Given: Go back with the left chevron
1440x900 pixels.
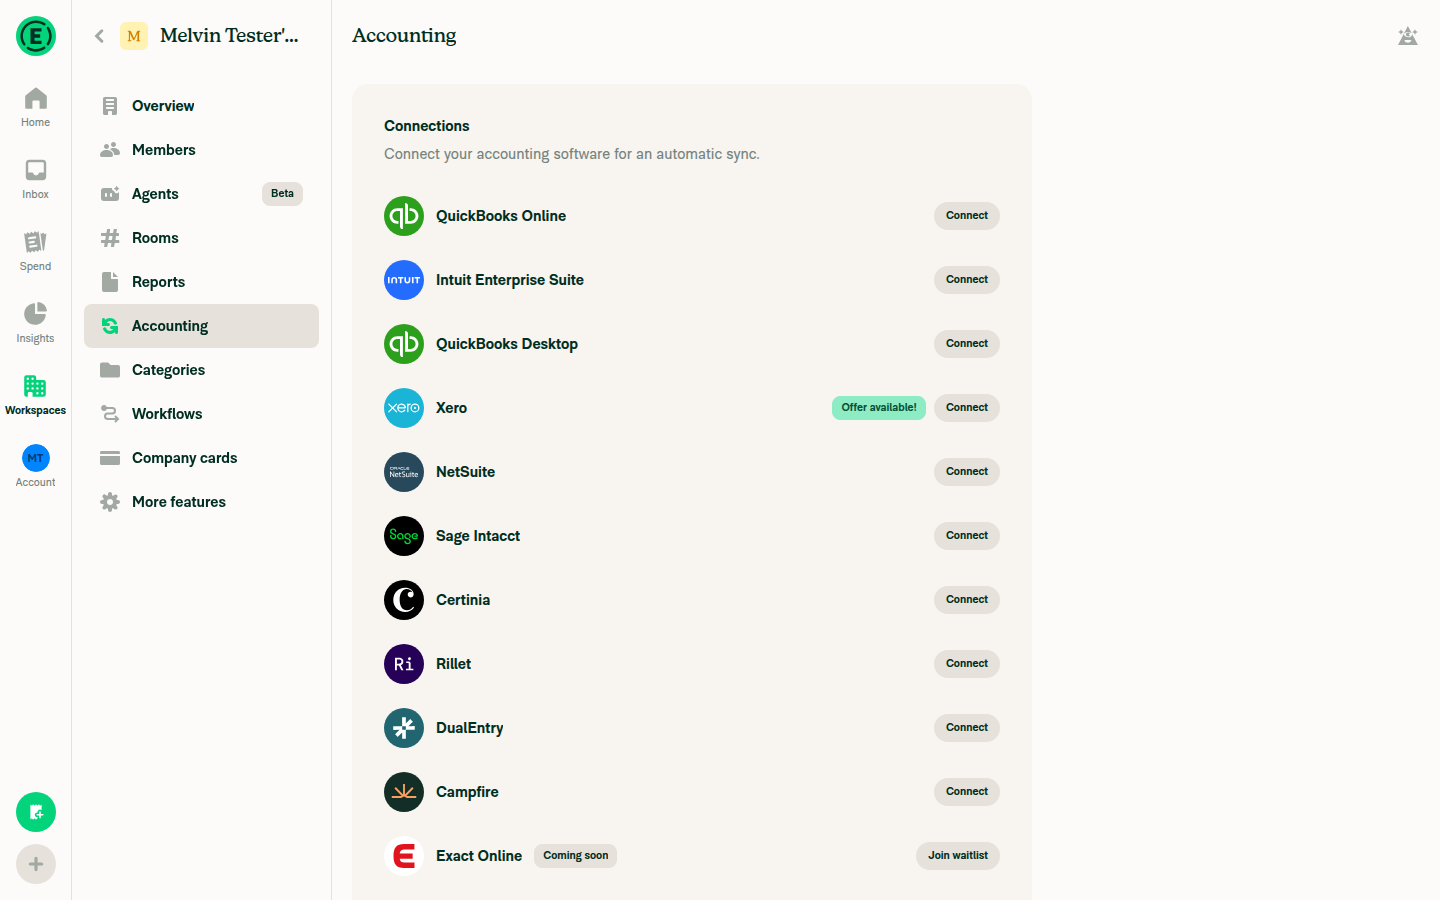Looking at the screenshot, I should click(99, 36).
